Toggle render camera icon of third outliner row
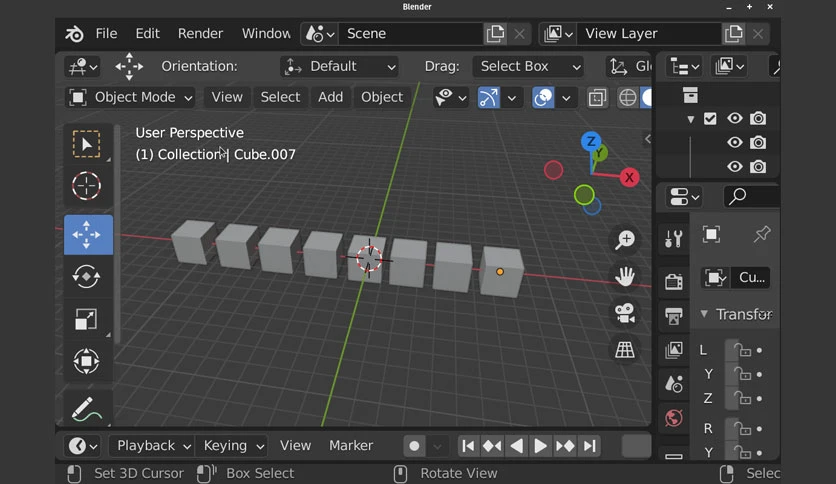Screen dimensions: 836x484 (x=758, y=167)
